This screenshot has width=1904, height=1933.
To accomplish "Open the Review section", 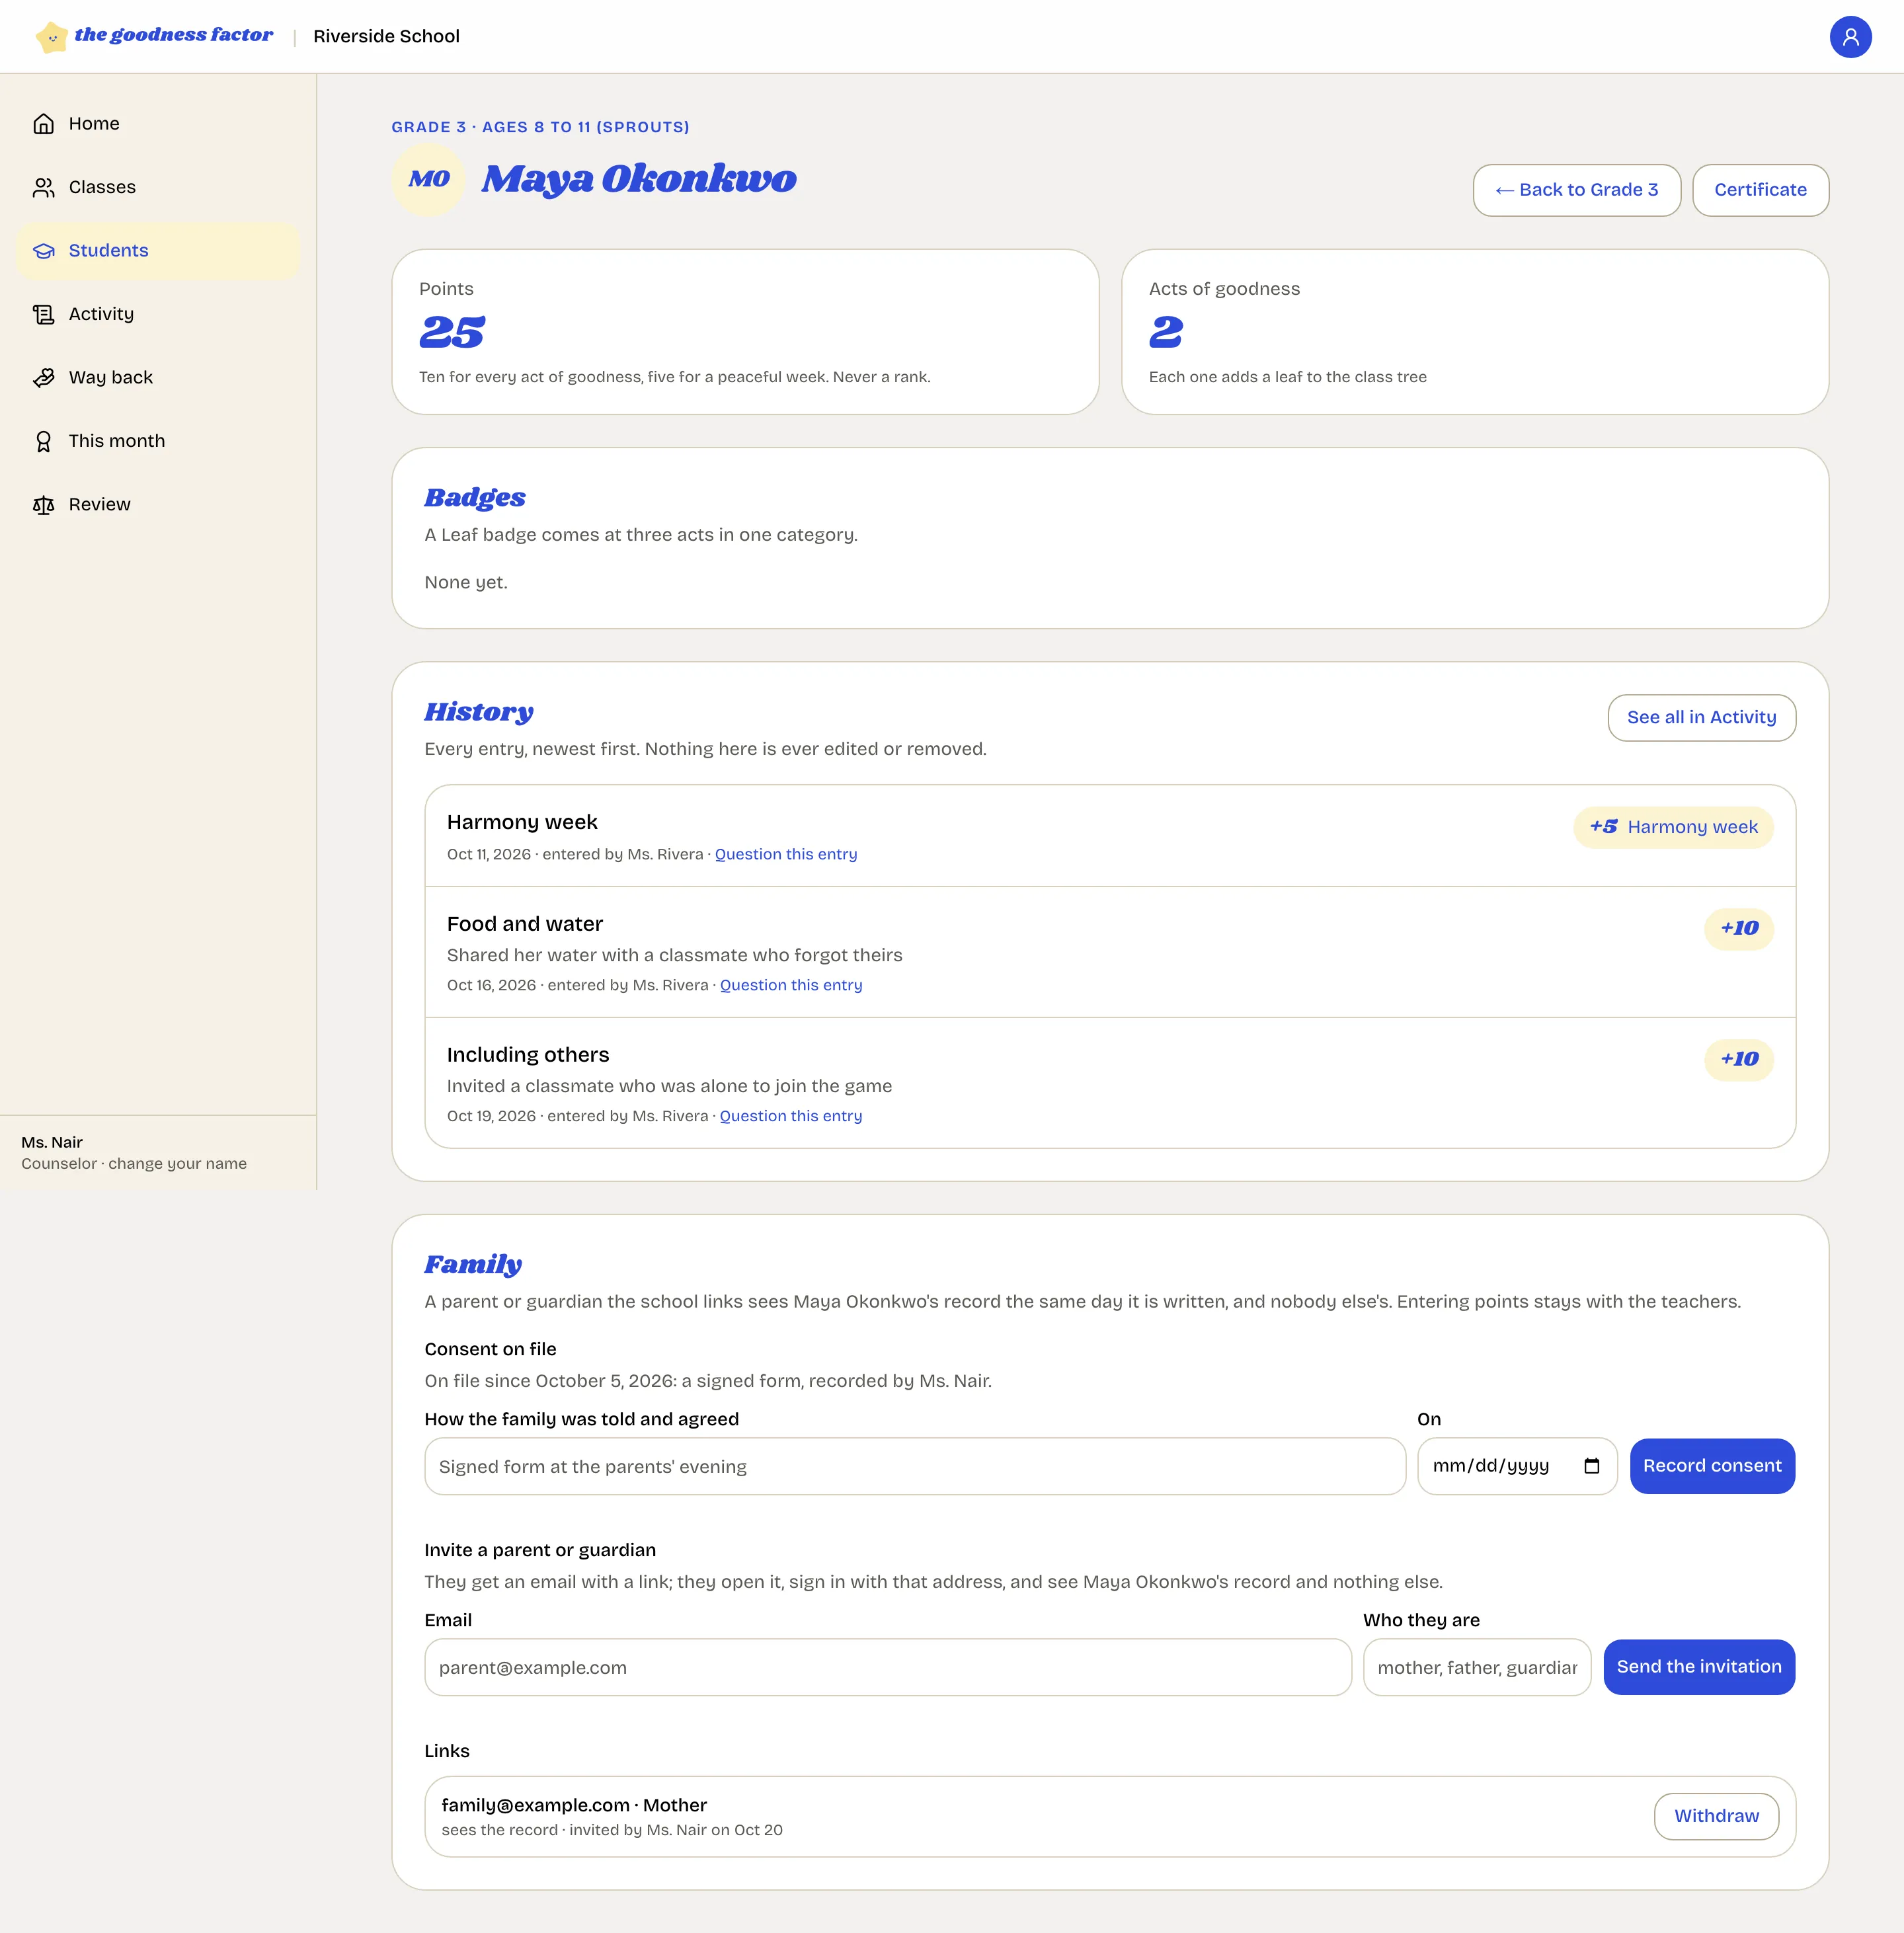I will [x=157, y=505].
